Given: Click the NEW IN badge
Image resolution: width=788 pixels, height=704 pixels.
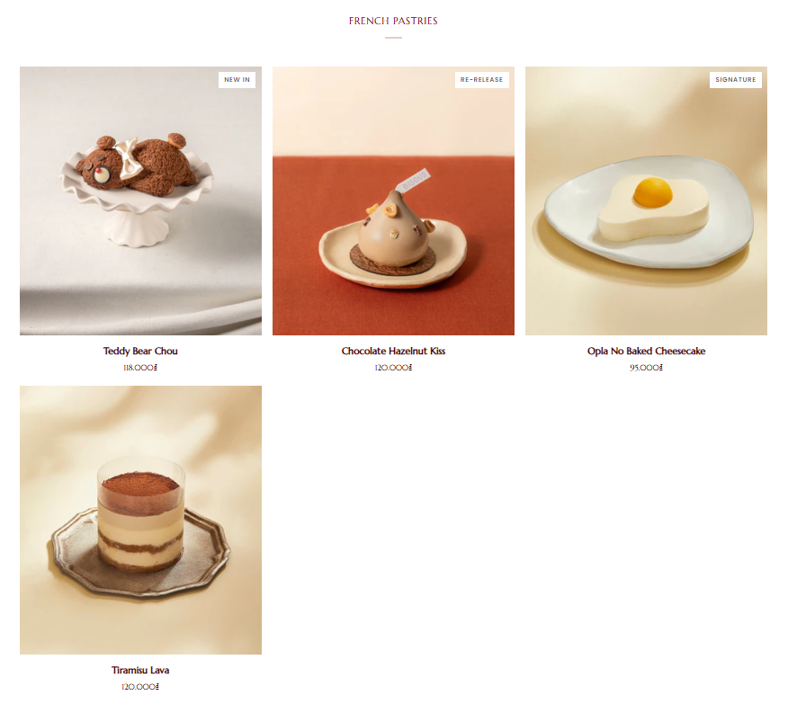Looking at the screenshot, I should tap(237, 79).
